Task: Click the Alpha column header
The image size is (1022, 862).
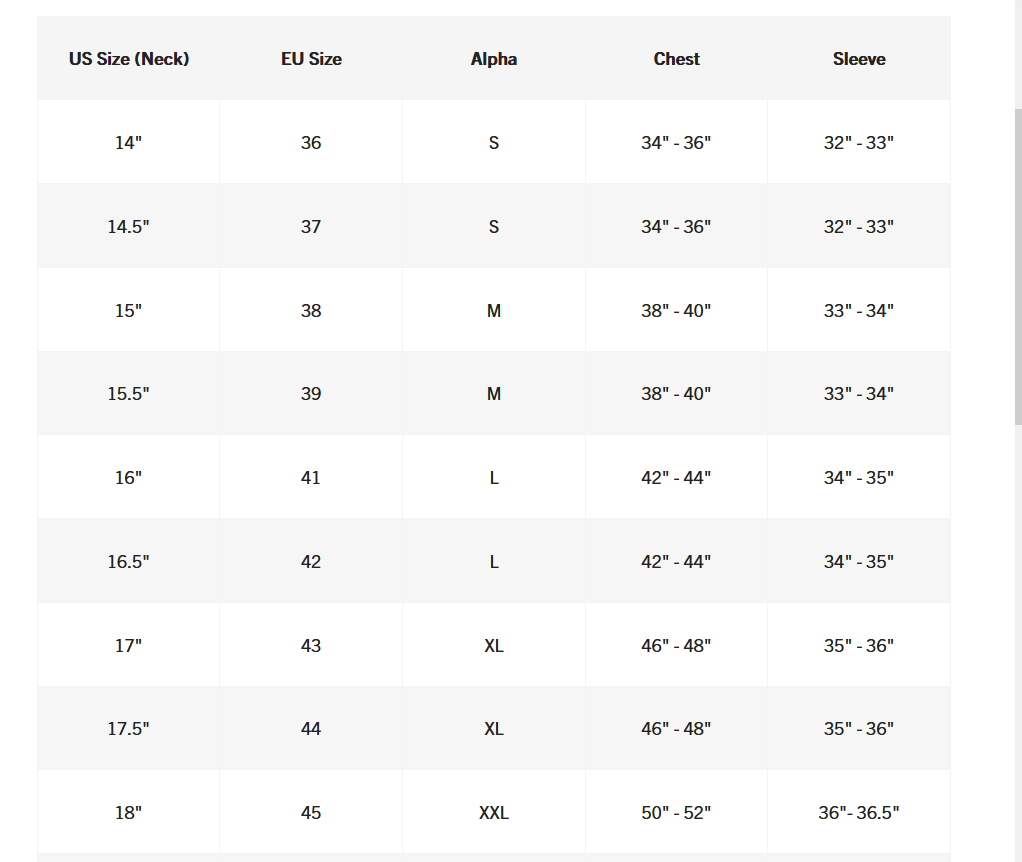Action: [x=494, y=59]
